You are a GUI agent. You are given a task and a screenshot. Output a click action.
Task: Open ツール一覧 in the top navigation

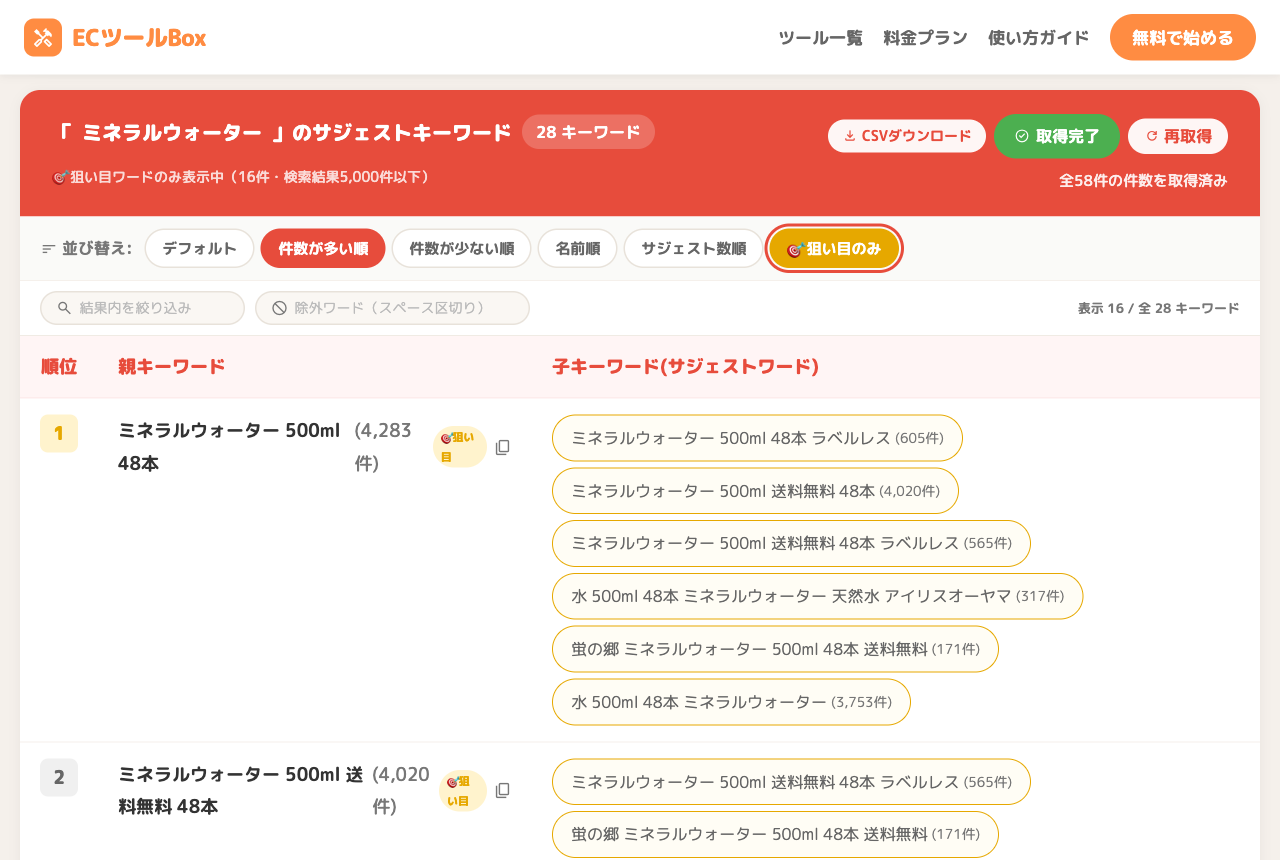click(820, 38)
